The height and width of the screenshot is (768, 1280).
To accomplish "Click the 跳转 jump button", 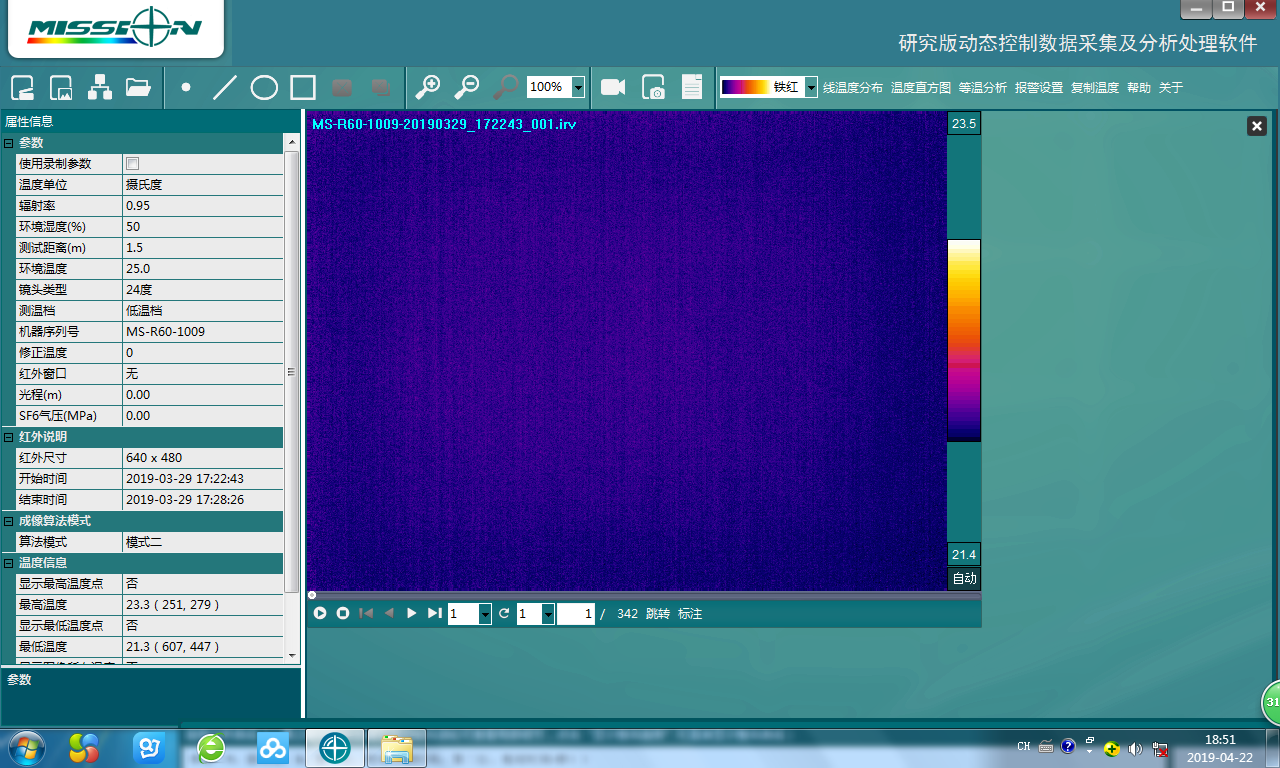I will tap(657, 614).
